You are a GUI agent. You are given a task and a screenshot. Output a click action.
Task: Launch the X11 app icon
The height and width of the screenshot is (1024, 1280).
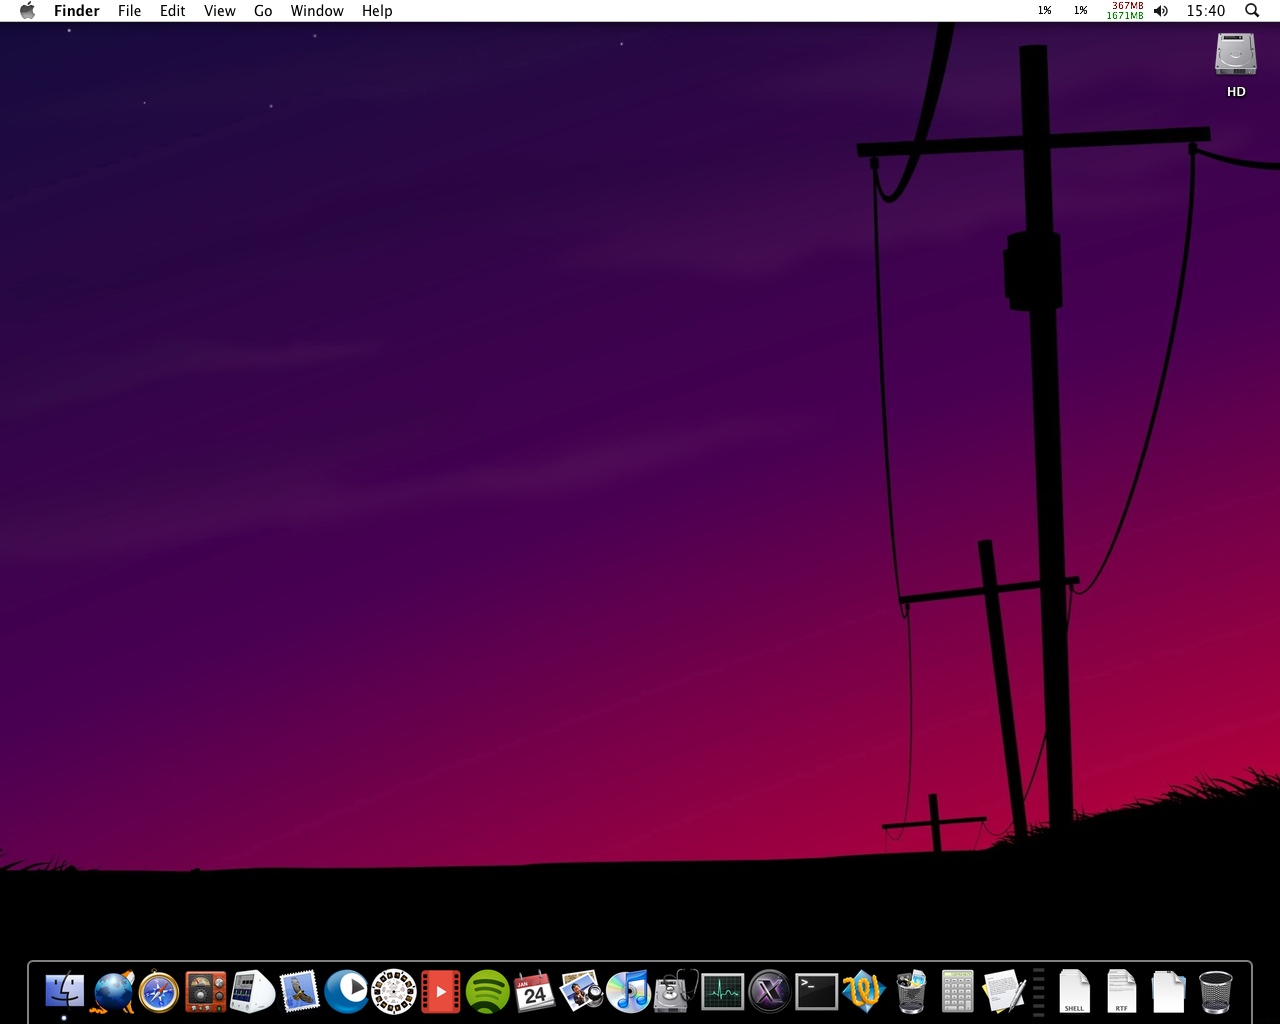[x=770, y=992]
